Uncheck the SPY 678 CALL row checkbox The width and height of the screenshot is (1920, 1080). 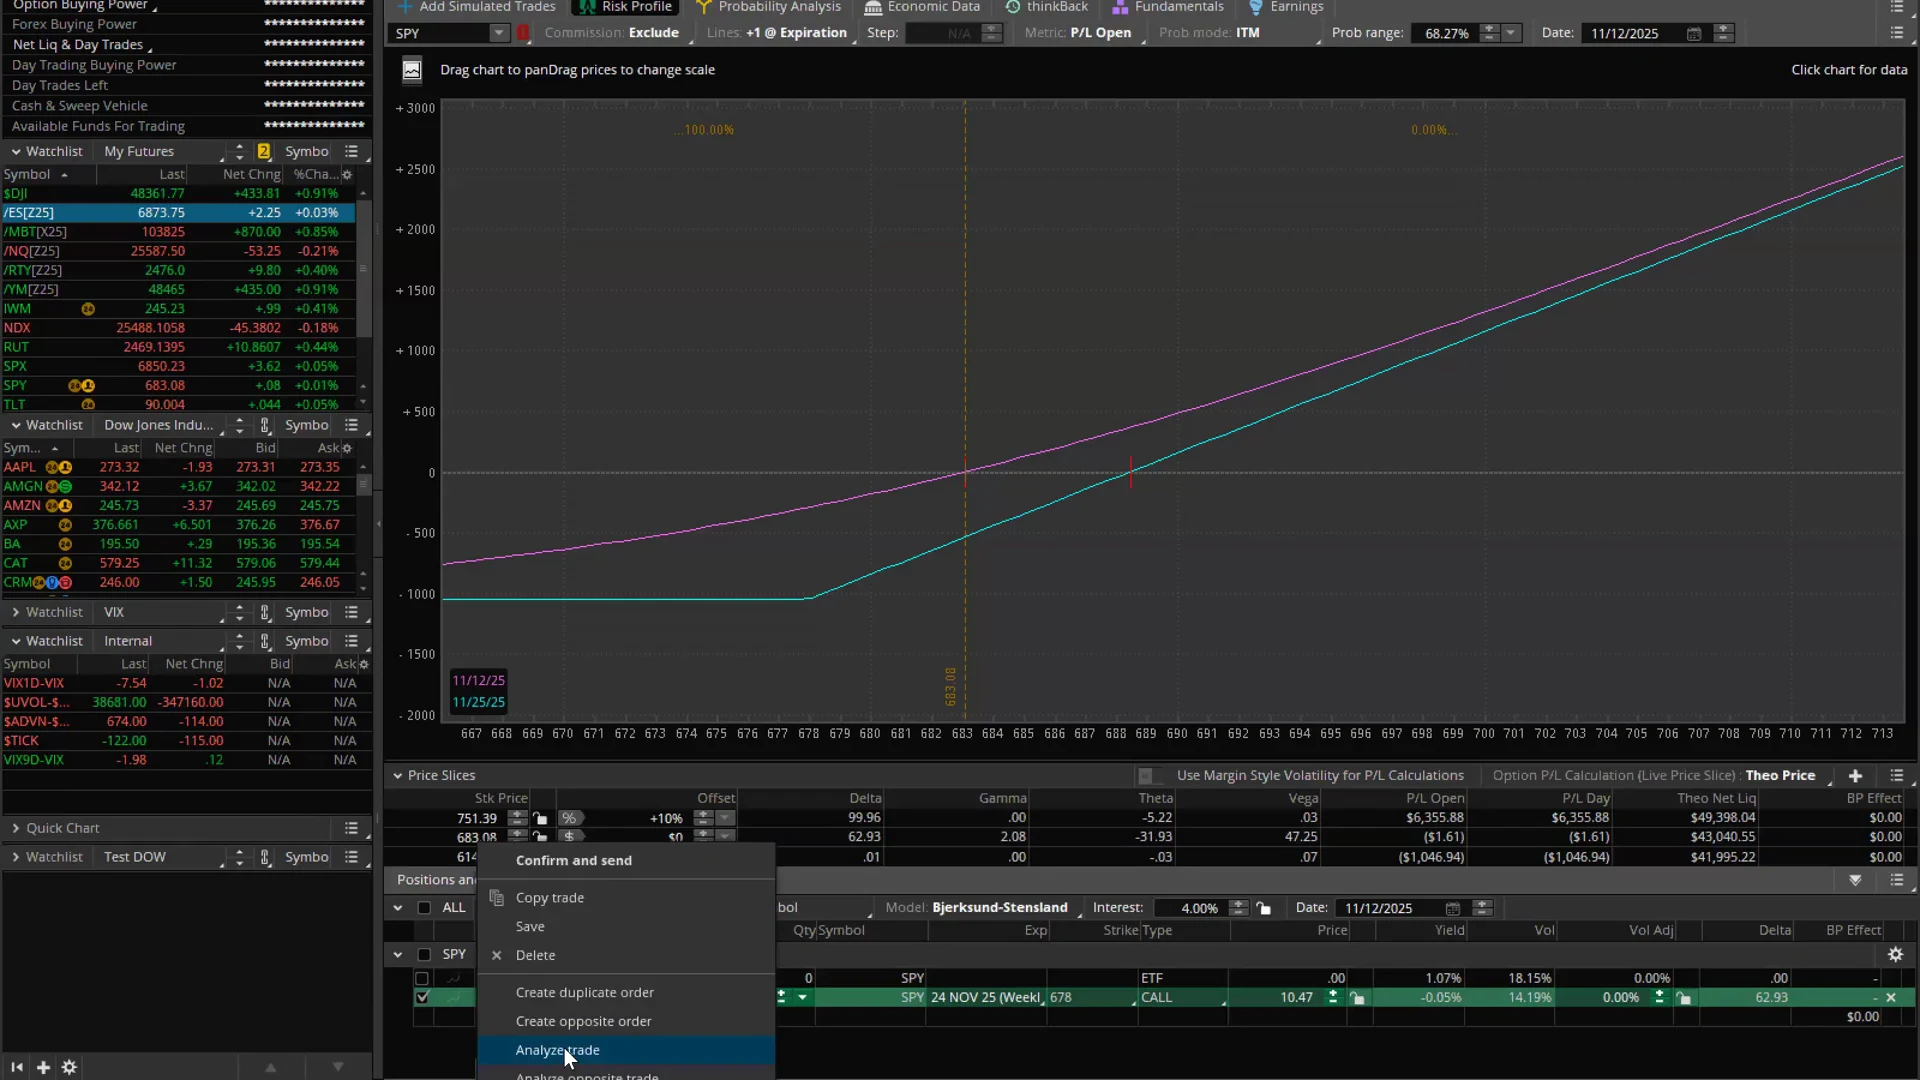coord(422,997)
